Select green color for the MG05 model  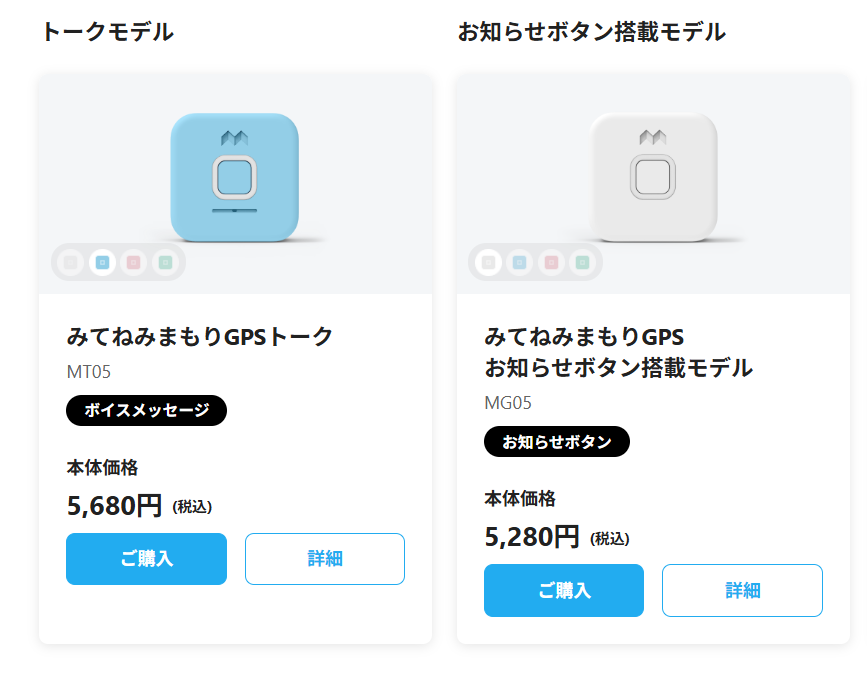[x=583, y=263]
